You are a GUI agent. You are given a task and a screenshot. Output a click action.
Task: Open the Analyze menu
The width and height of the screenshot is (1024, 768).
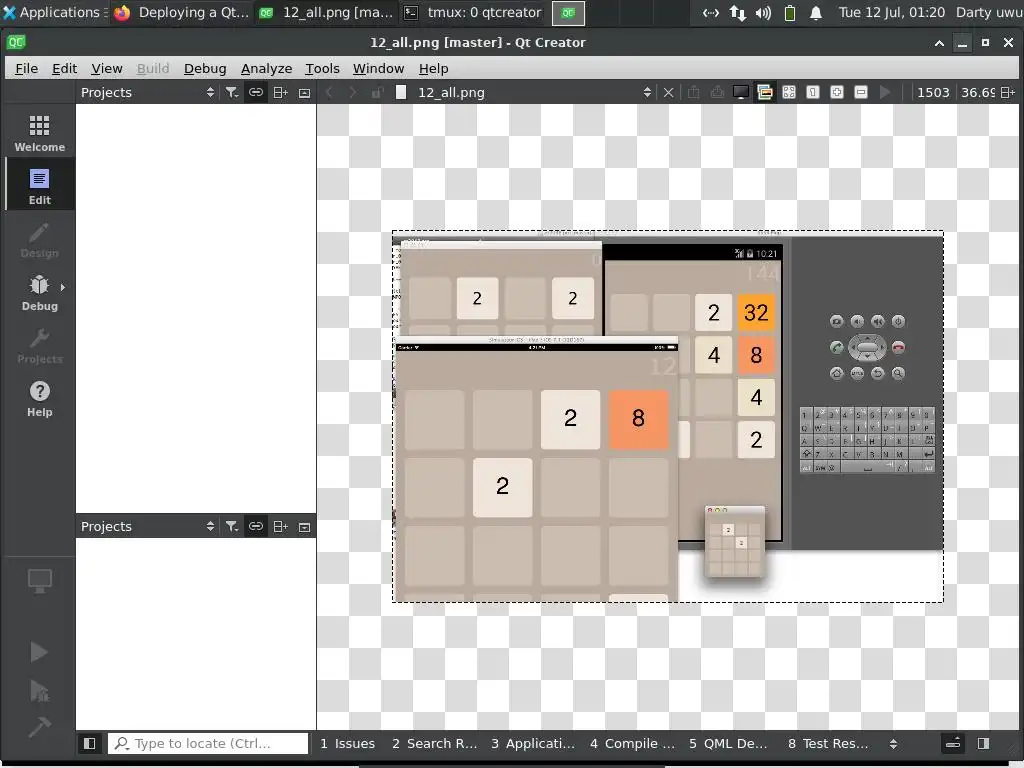coord(266,69)
